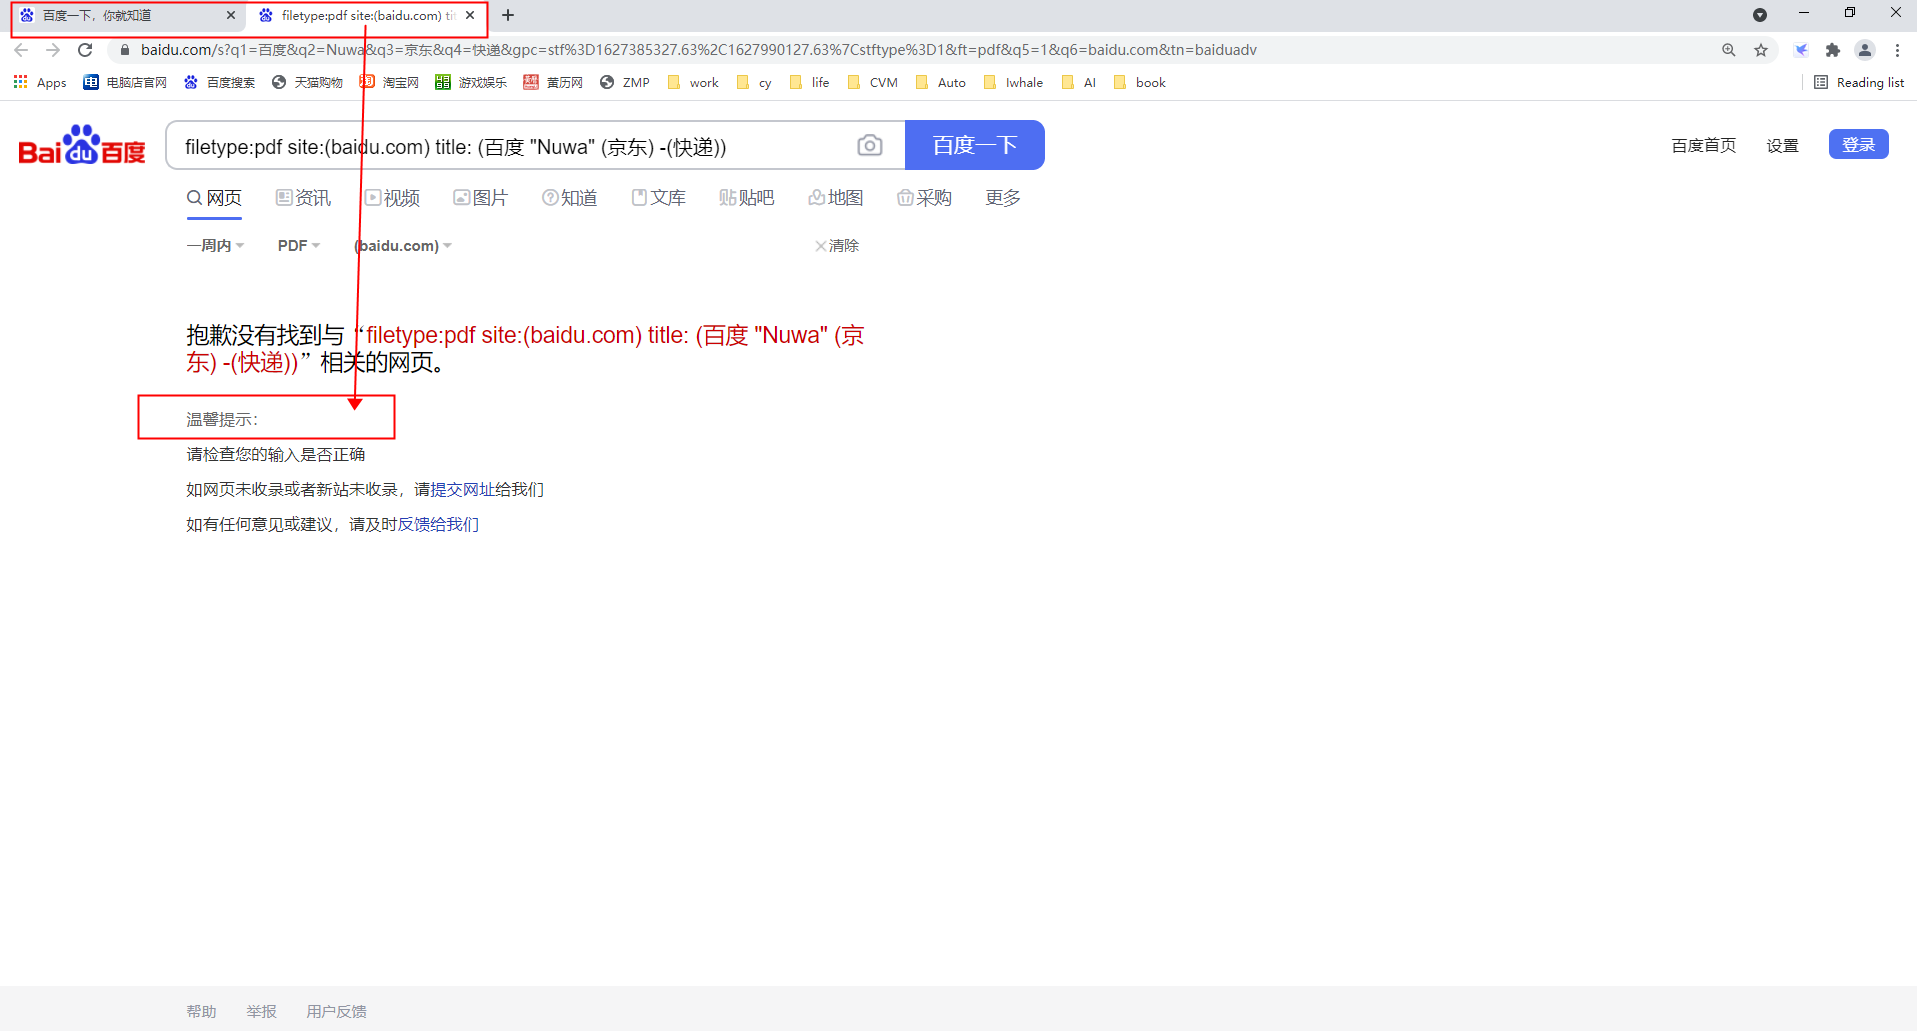
Task: Switch to 贴吧 search category
Action: [x=747, y=198]
